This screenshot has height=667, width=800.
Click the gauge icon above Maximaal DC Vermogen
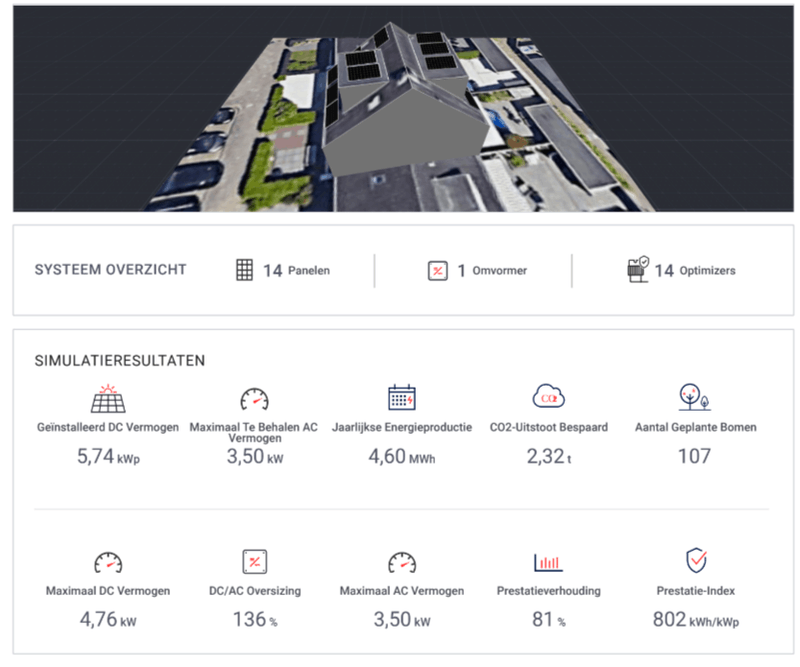point(108,562)
